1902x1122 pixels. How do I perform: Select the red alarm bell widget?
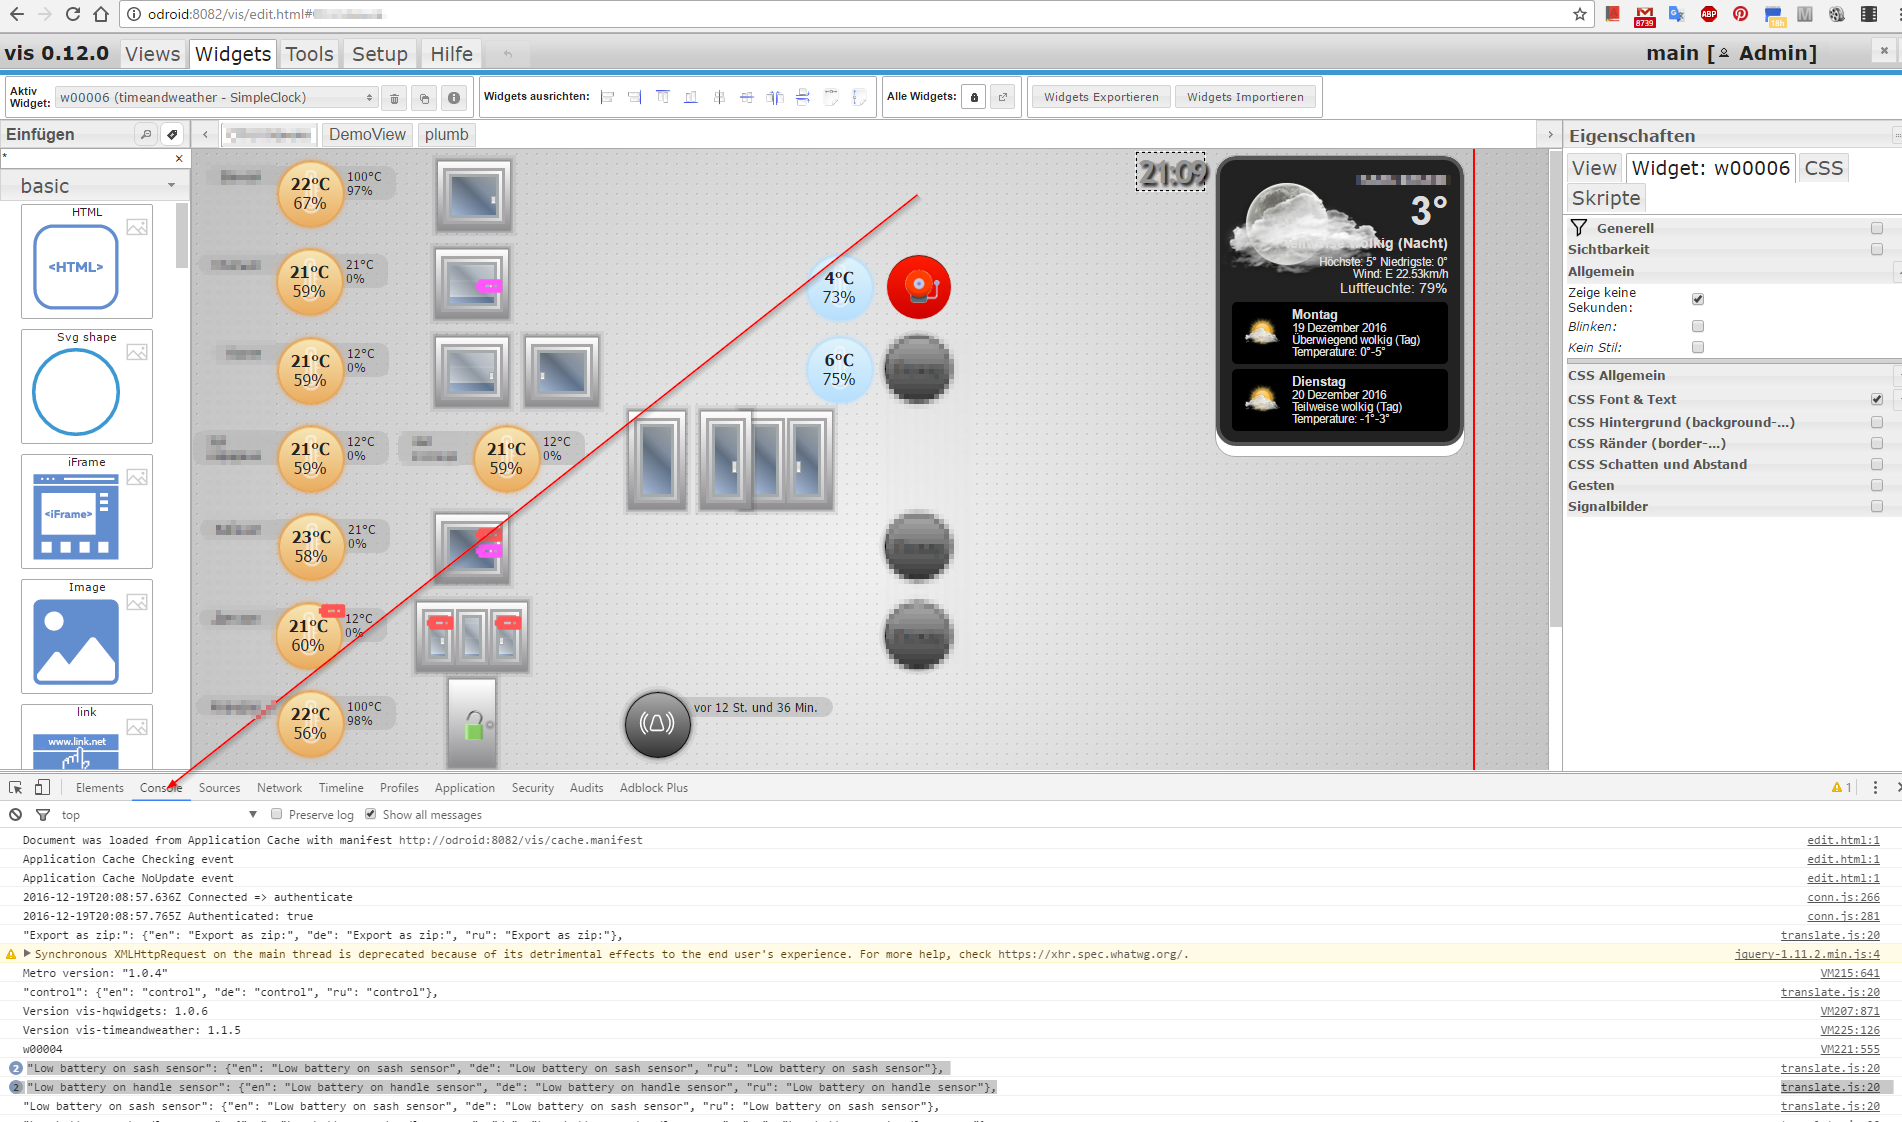coord(919,287)
